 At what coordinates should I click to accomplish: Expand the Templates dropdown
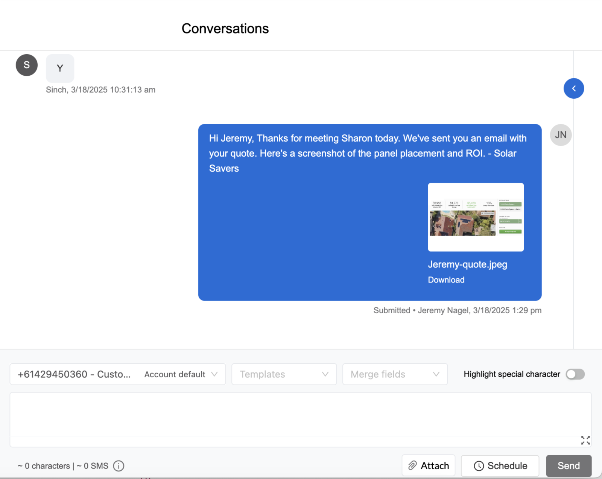(283, 374)
